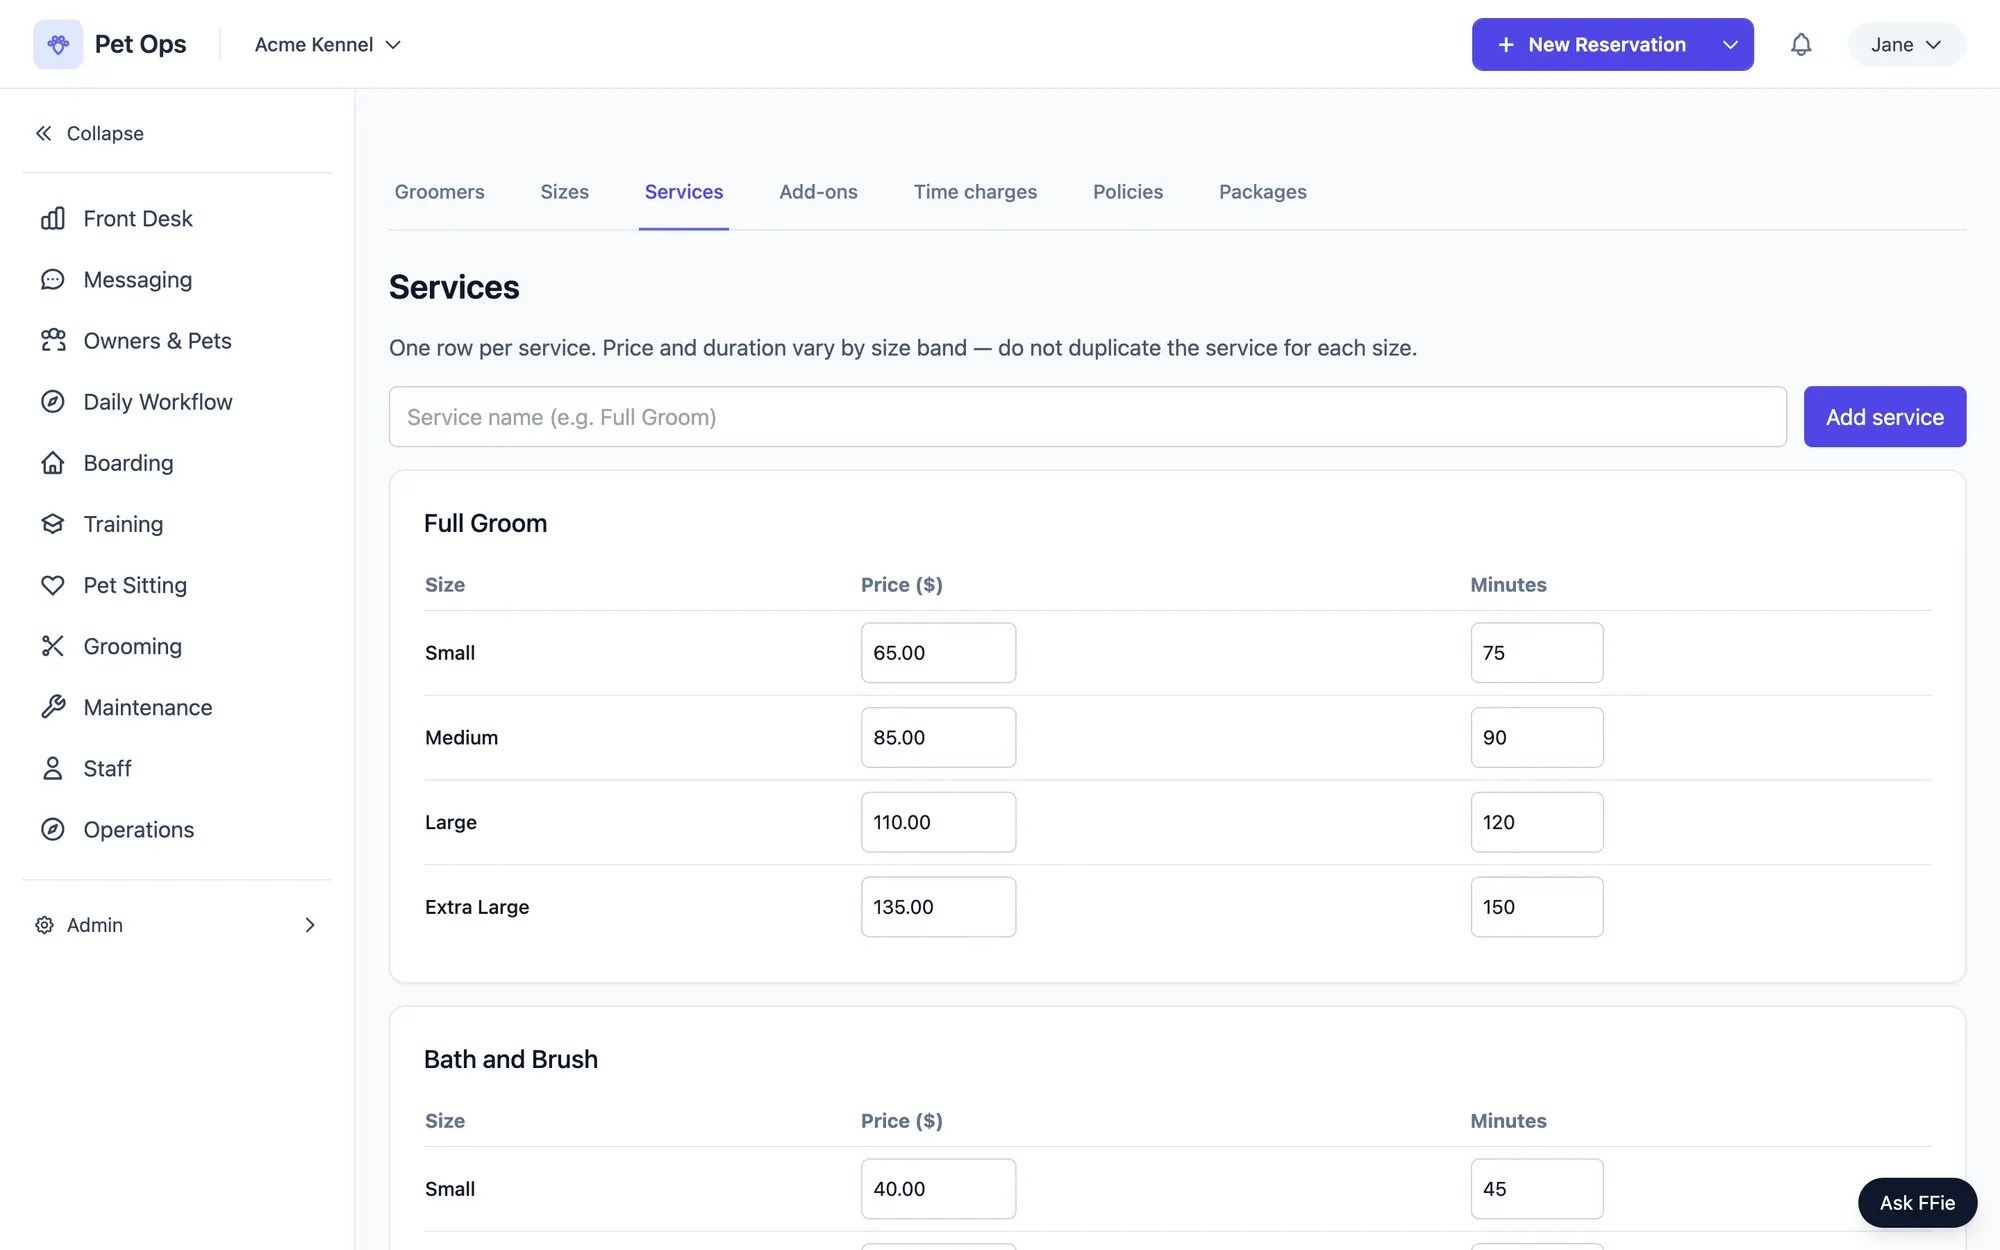Go to the Packages tab
Viewport: 2000px width, 1250px height.
[x=1262, y=192]
